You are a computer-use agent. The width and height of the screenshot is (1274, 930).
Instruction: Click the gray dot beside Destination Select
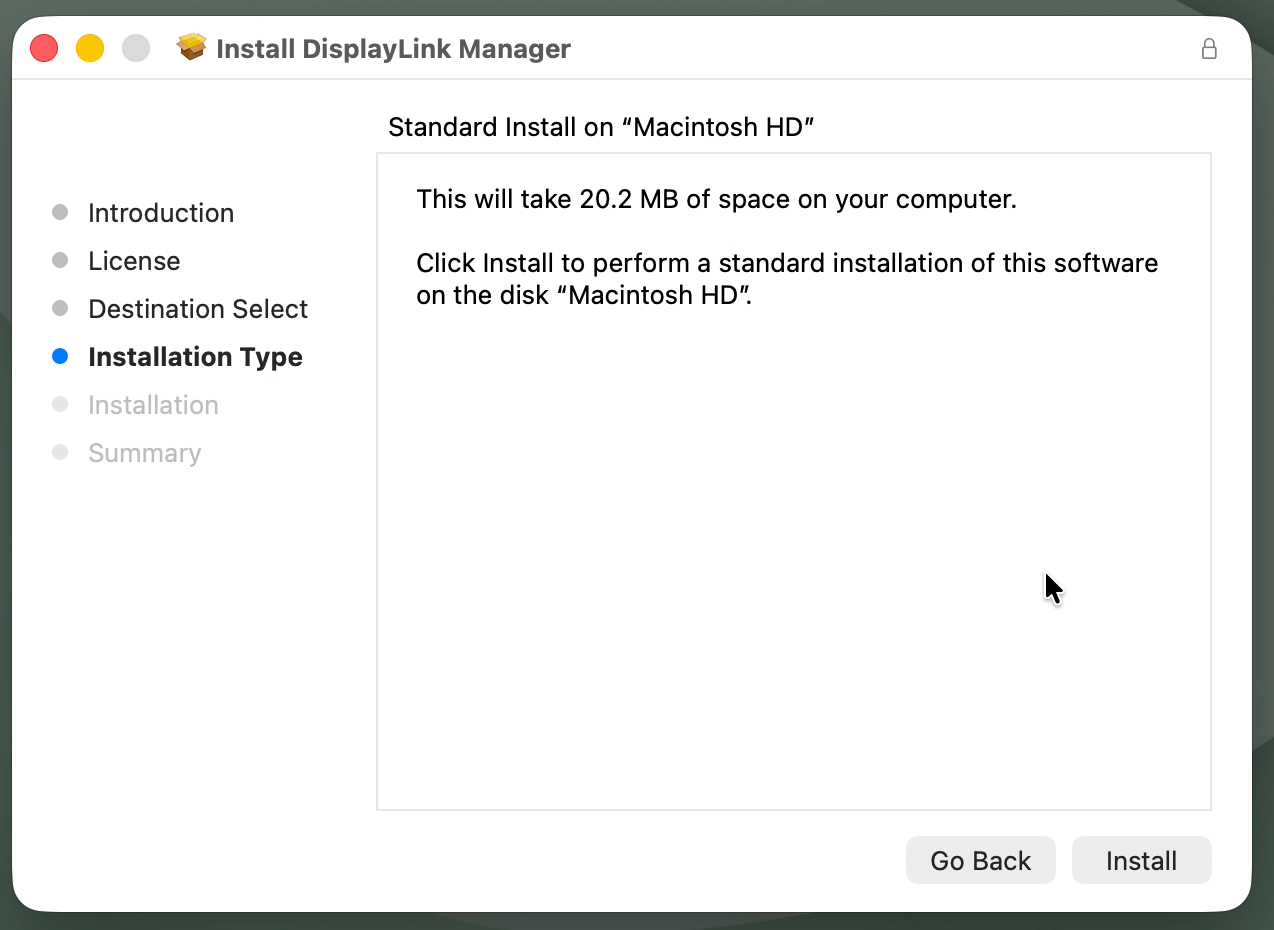[x=60, y=308]
